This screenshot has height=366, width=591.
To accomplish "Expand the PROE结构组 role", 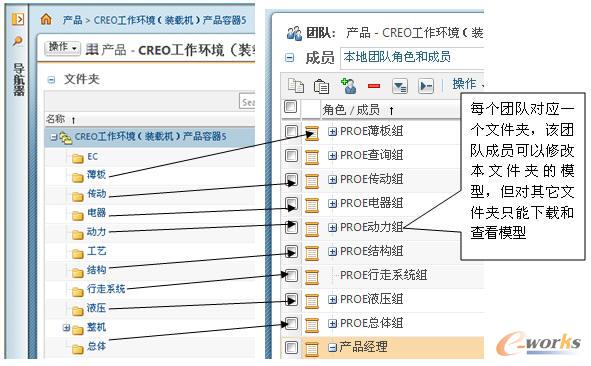I will [x=332, y=251].
